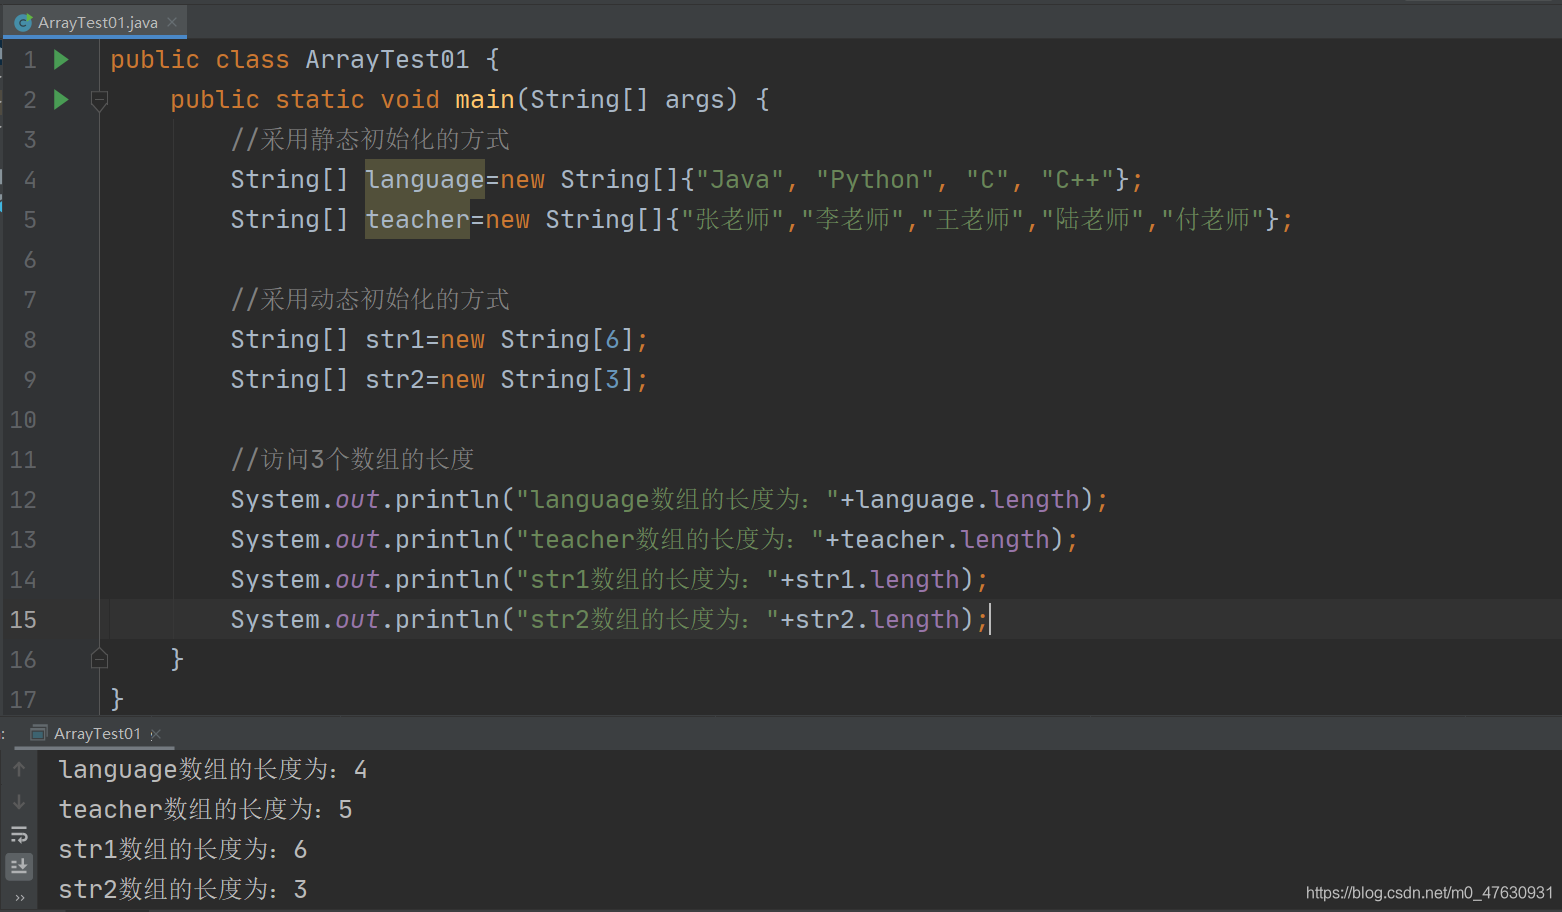Click the Java class icon on editor tab
This screenshot has height=912, width=1562.
click(x=23, y=22)
